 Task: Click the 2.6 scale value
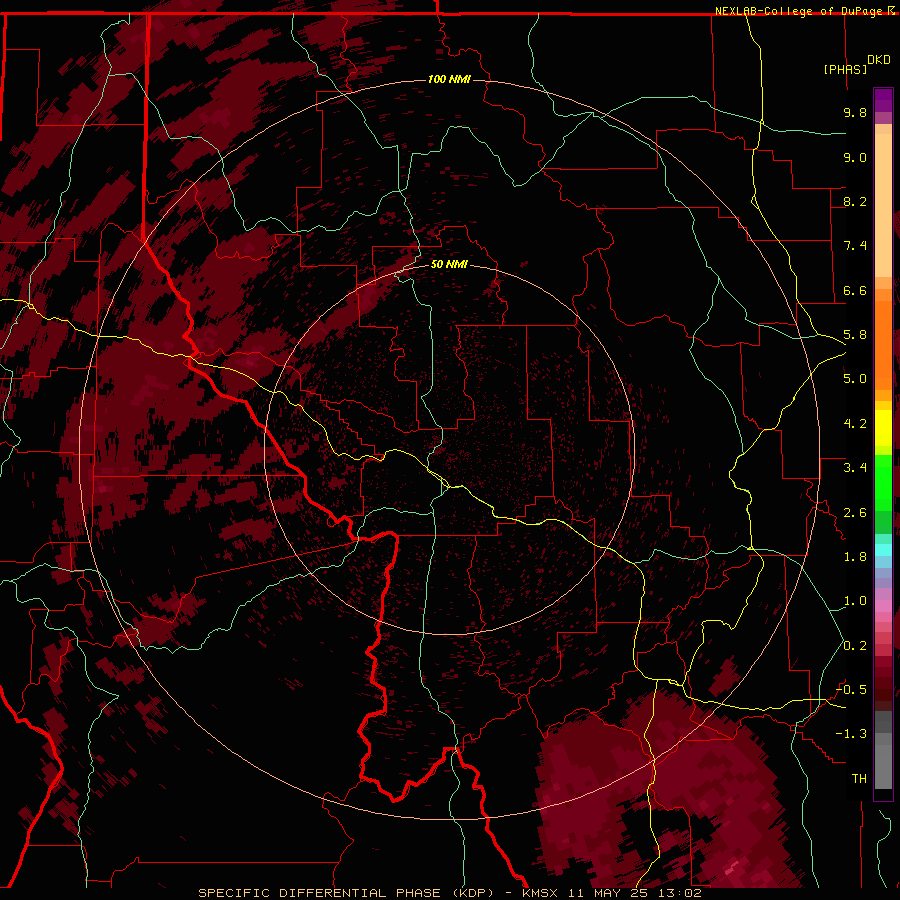pyautogui.click(x=855, y=513)
